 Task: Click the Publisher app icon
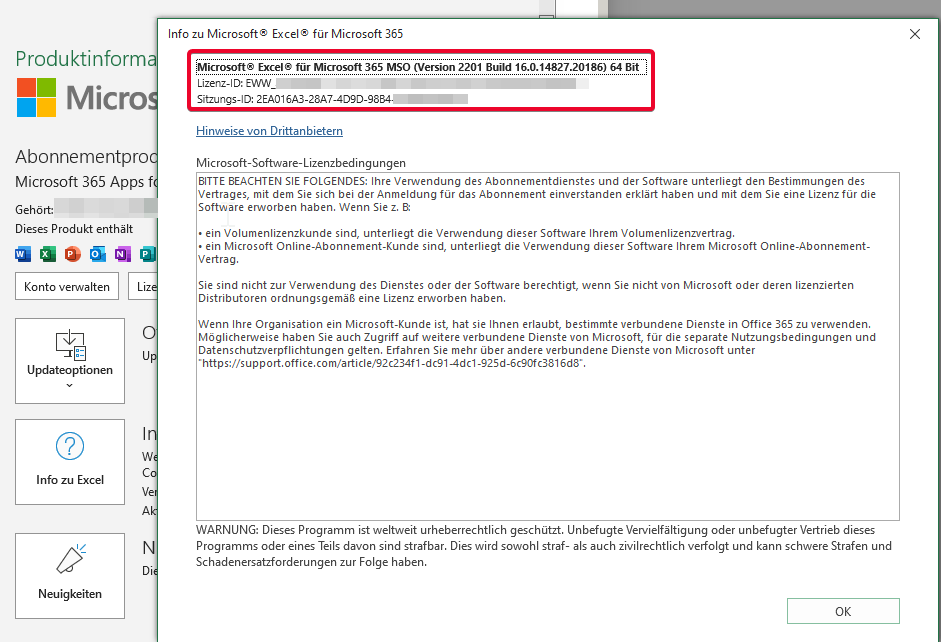[148, 254]
